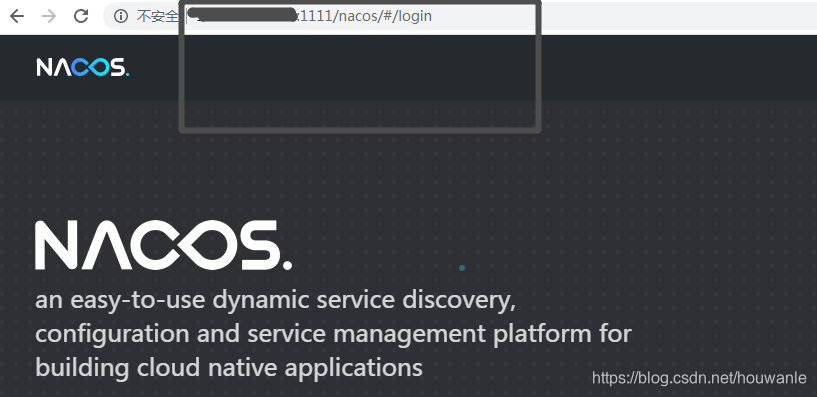Click the "不安全" not secure label

point(157,16)
